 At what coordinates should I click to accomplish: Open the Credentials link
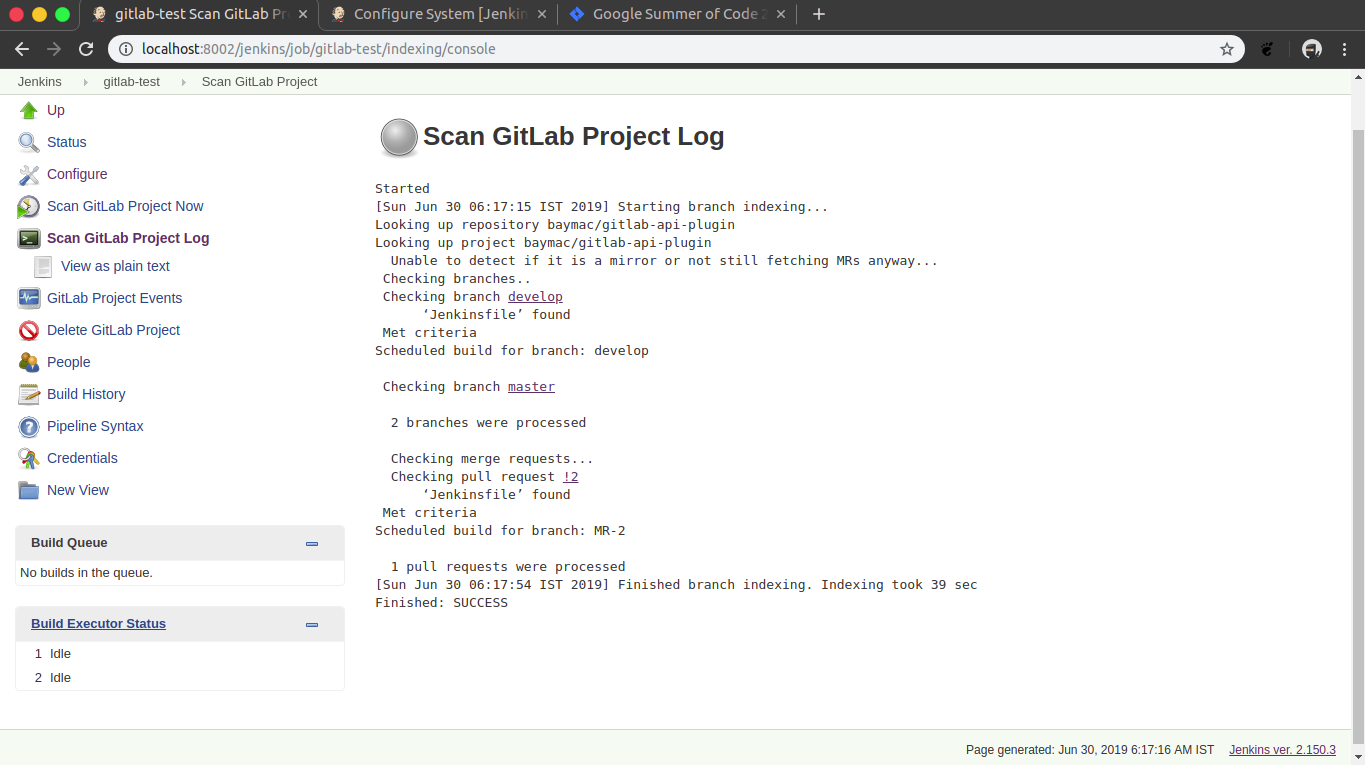82,458
